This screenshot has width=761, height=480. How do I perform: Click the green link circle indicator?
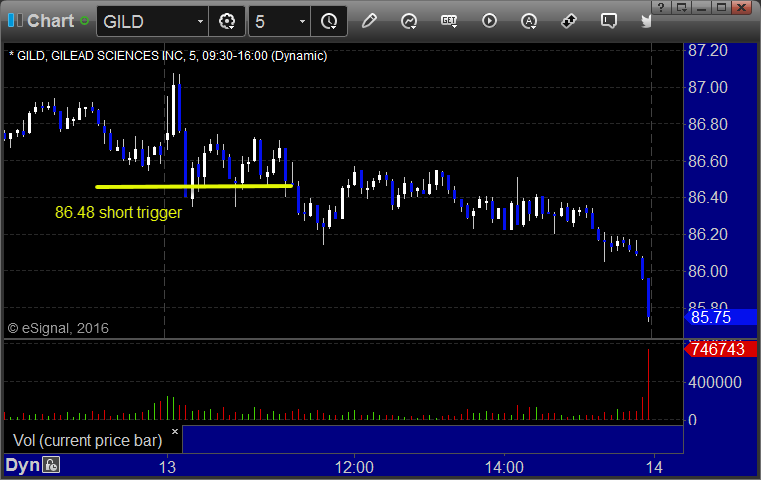click(x=84, y=21)
